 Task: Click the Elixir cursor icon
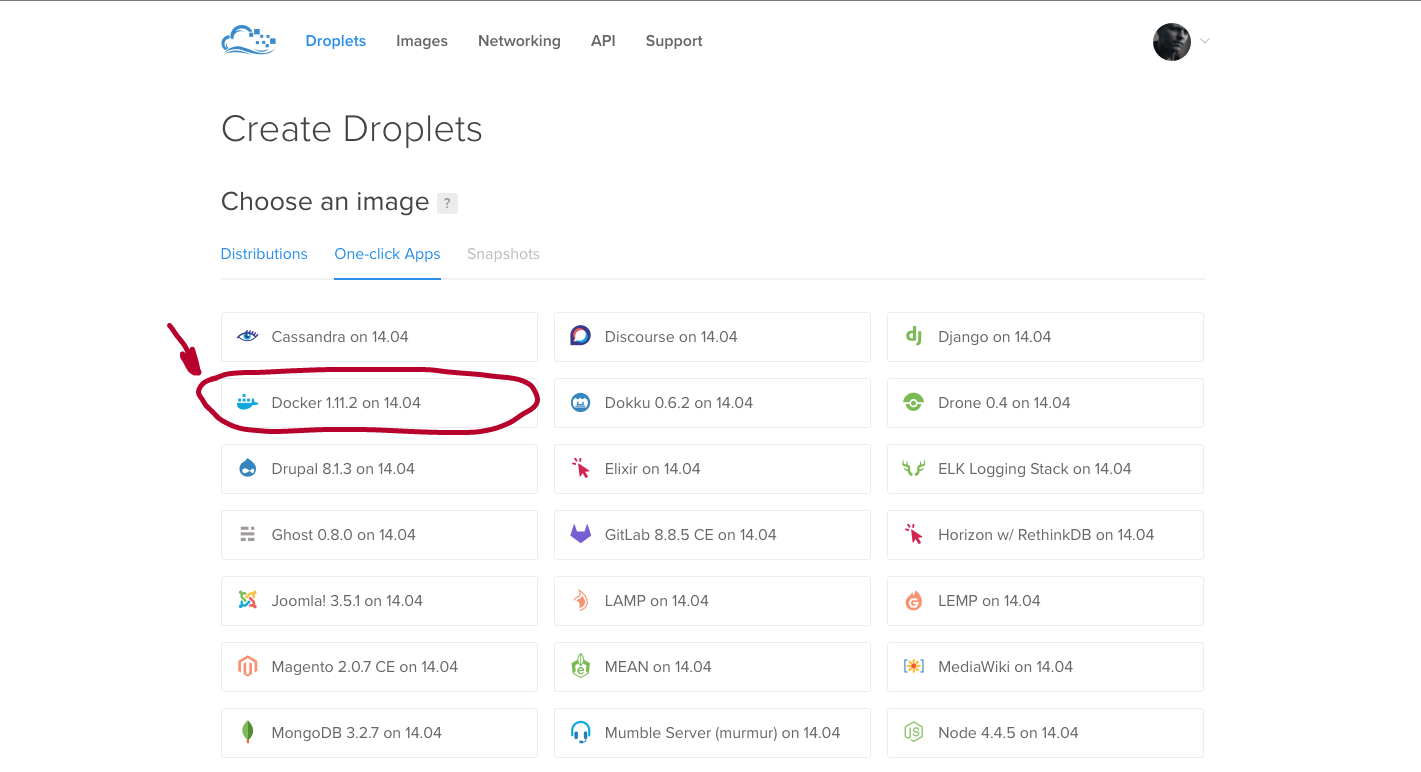coord(580,469)
